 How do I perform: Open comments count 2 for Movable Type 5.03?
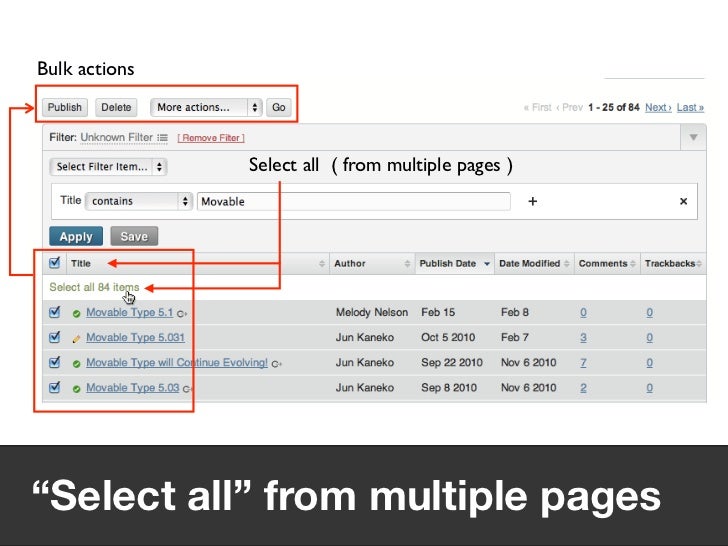click(583, 388)
